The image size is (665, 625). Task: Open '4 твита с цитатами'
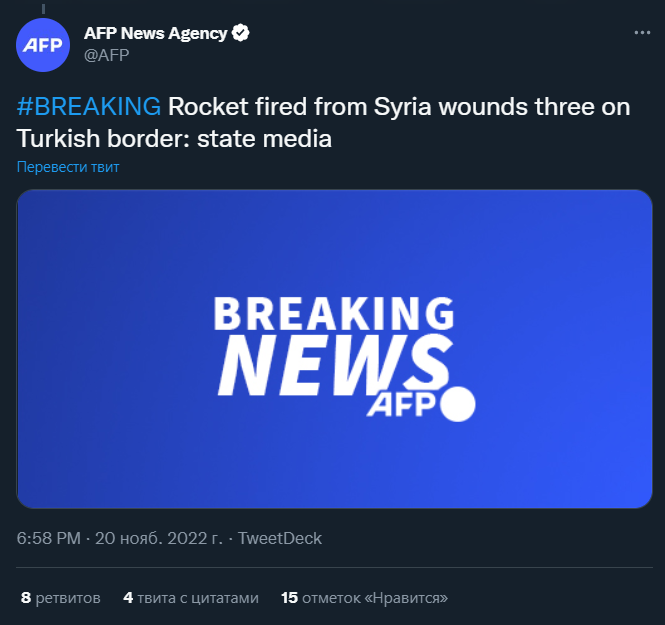tap(191, 598)
